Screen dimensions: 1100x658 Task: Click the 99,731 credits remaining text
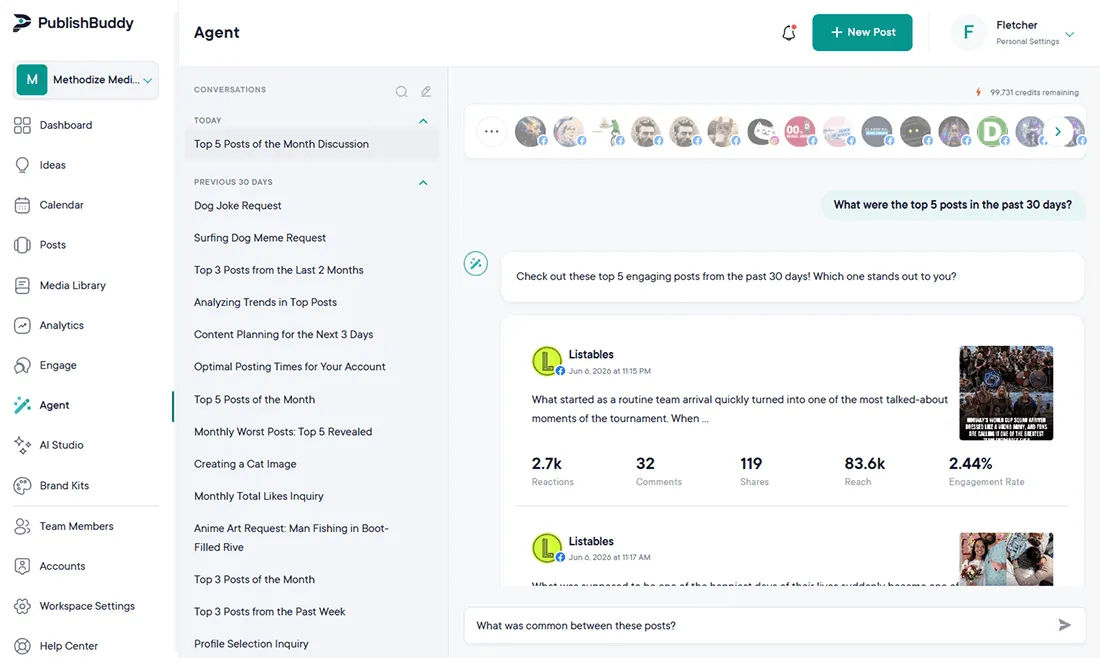[x=1034, y=93]
